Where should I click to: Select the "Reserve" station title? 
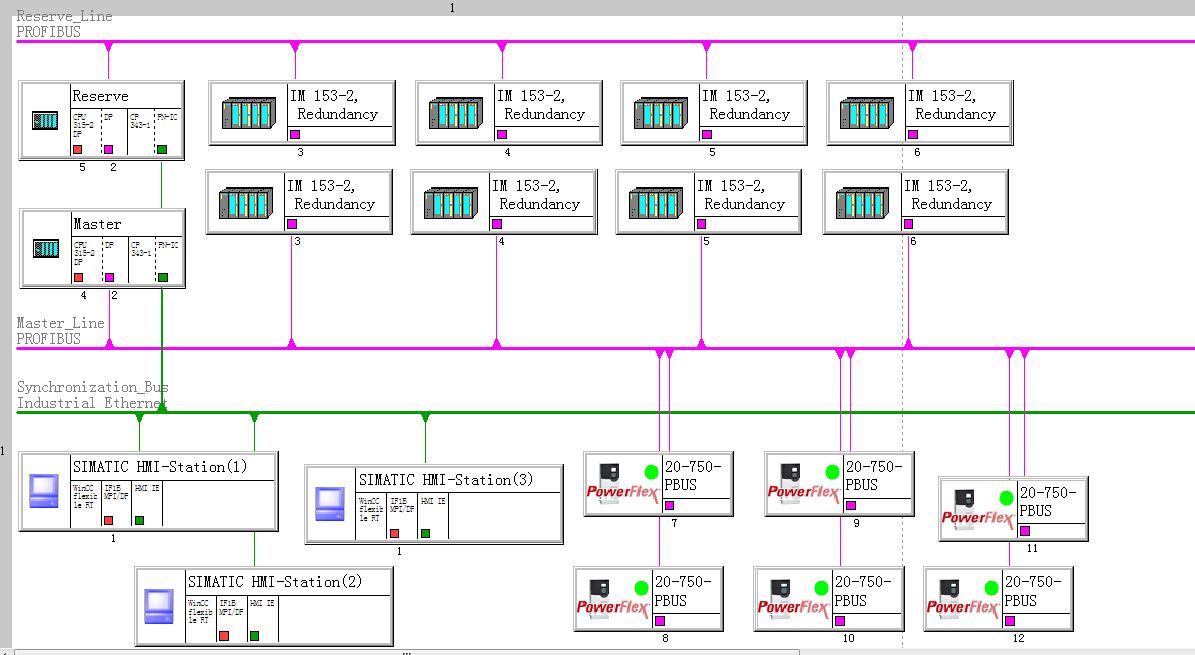100,96
